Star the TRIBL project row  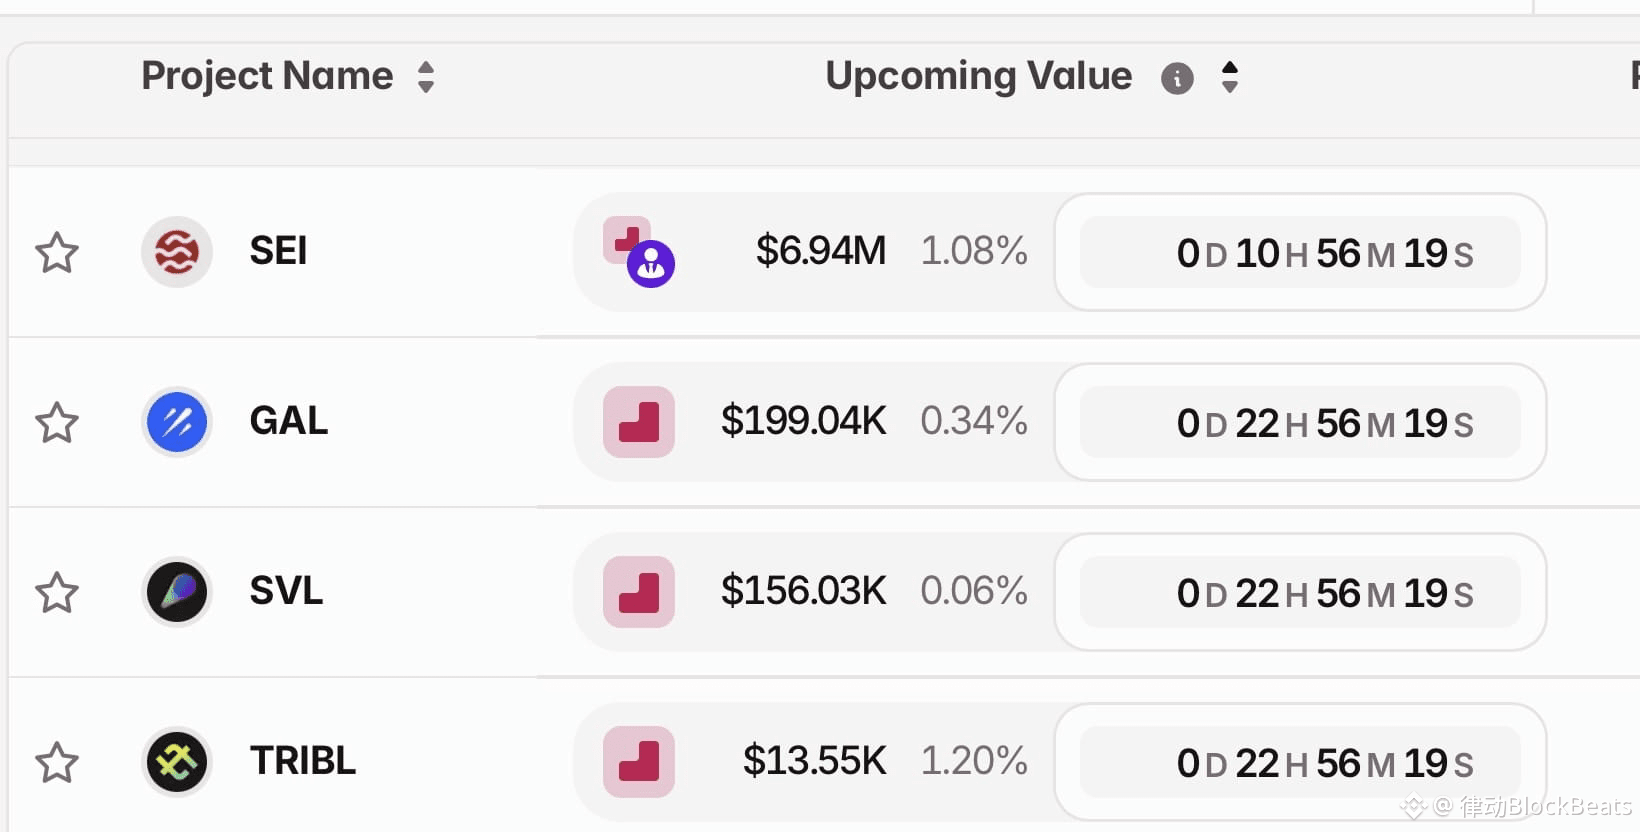click(57, 763)
